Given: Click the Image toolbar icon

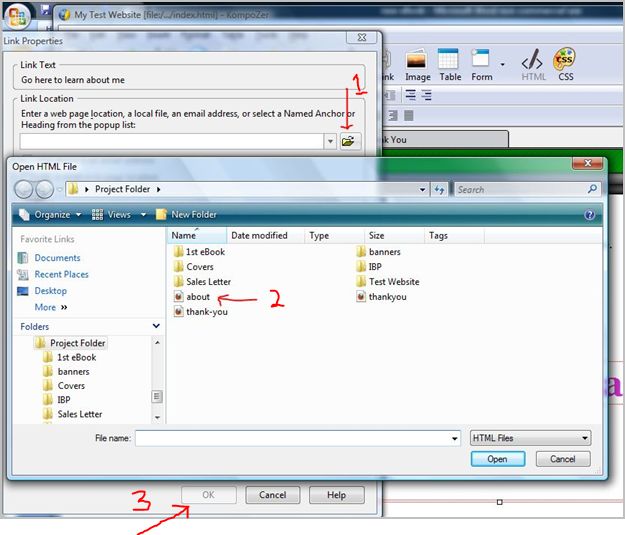Looking at the screenshot, I should tap(417, 64).
